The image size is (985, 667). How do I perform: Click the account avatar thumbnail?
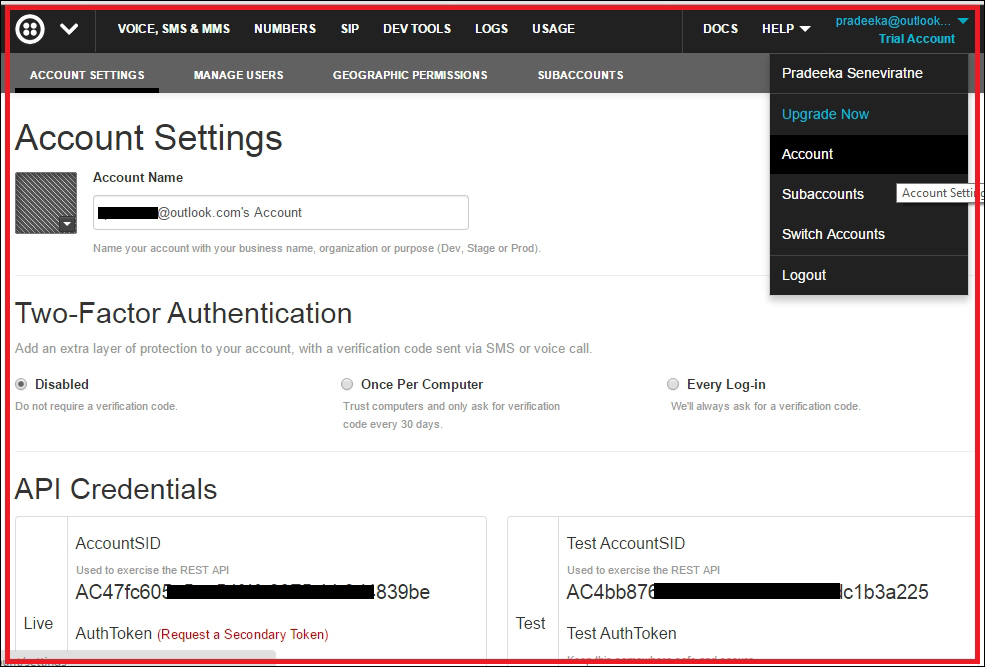click(46, 203)
